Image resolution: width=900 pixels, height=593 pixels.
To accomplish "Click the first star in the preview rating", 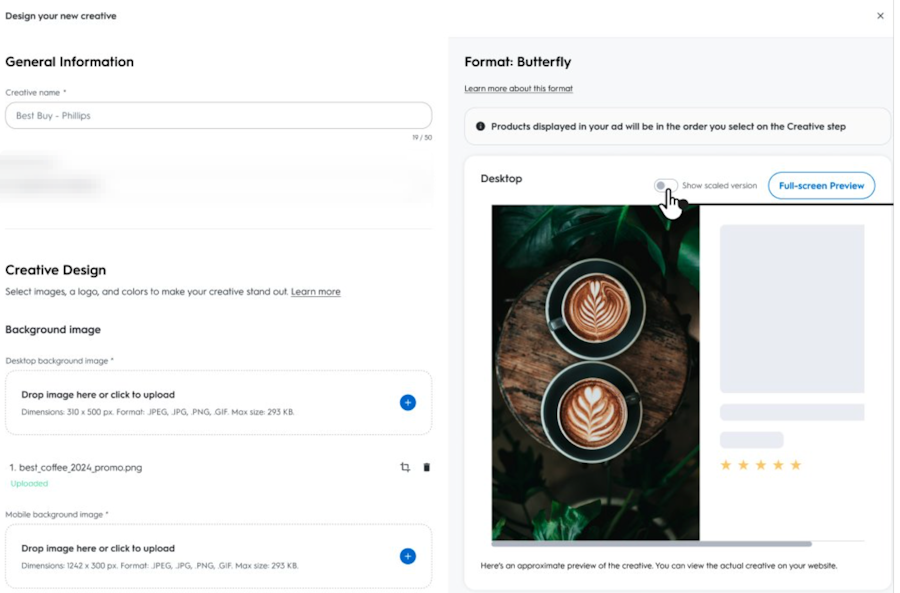I will coord(726,465).
